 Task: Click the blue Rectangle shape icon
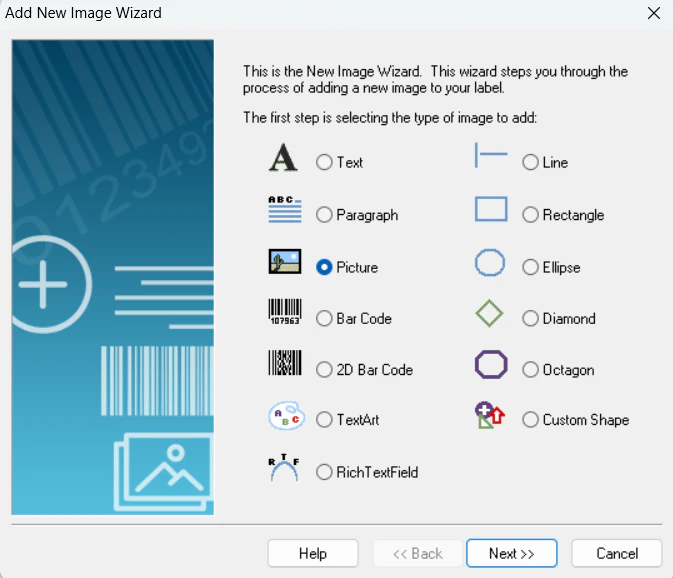tap(491, 209)
